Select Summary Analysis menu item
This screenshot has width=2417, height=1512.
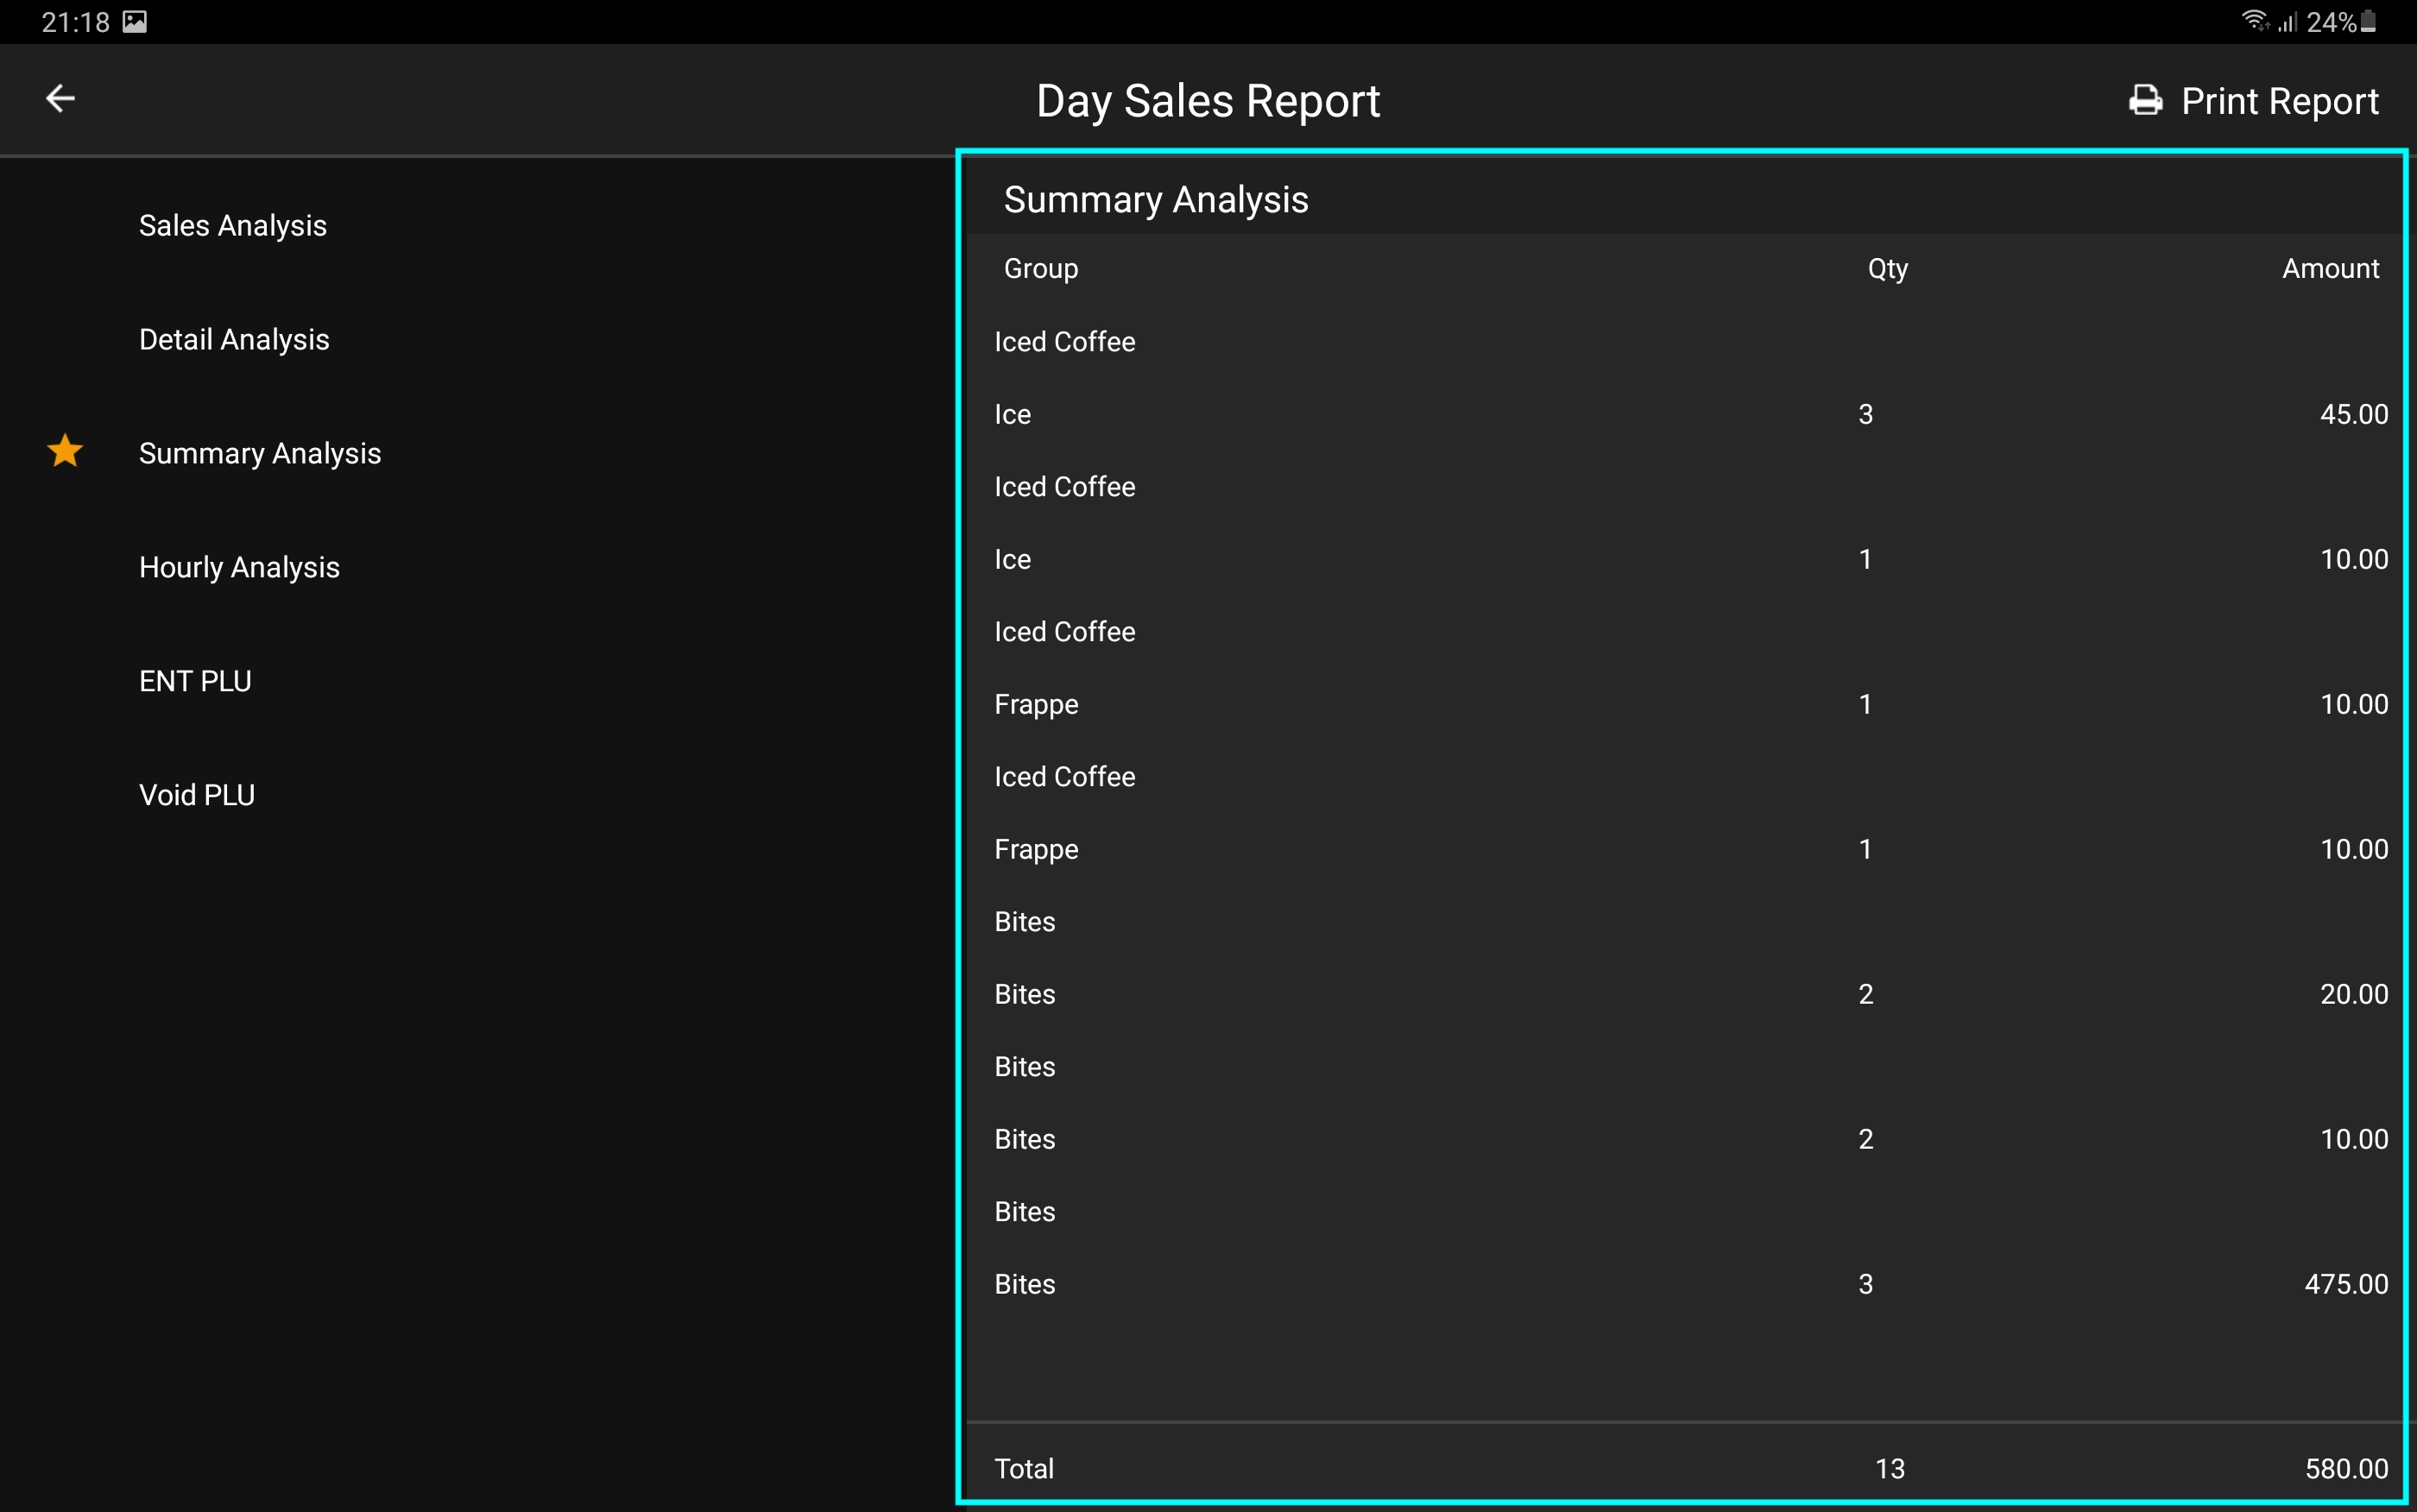(x=259, y=454)
